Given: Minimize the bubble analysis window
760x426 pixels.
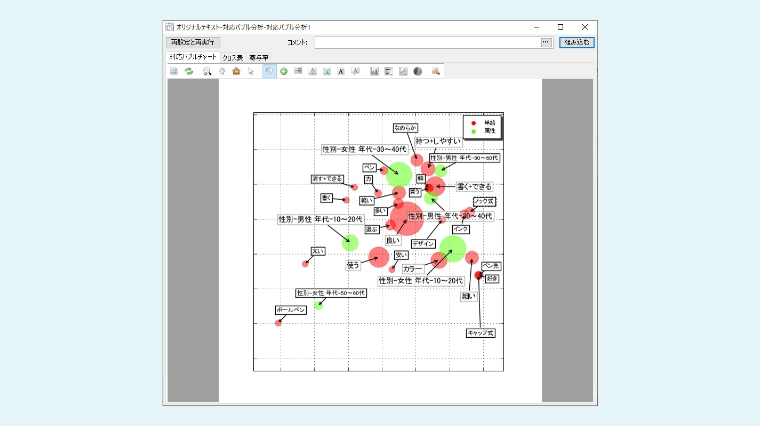Looking at the screenshot, I should 536,27.
